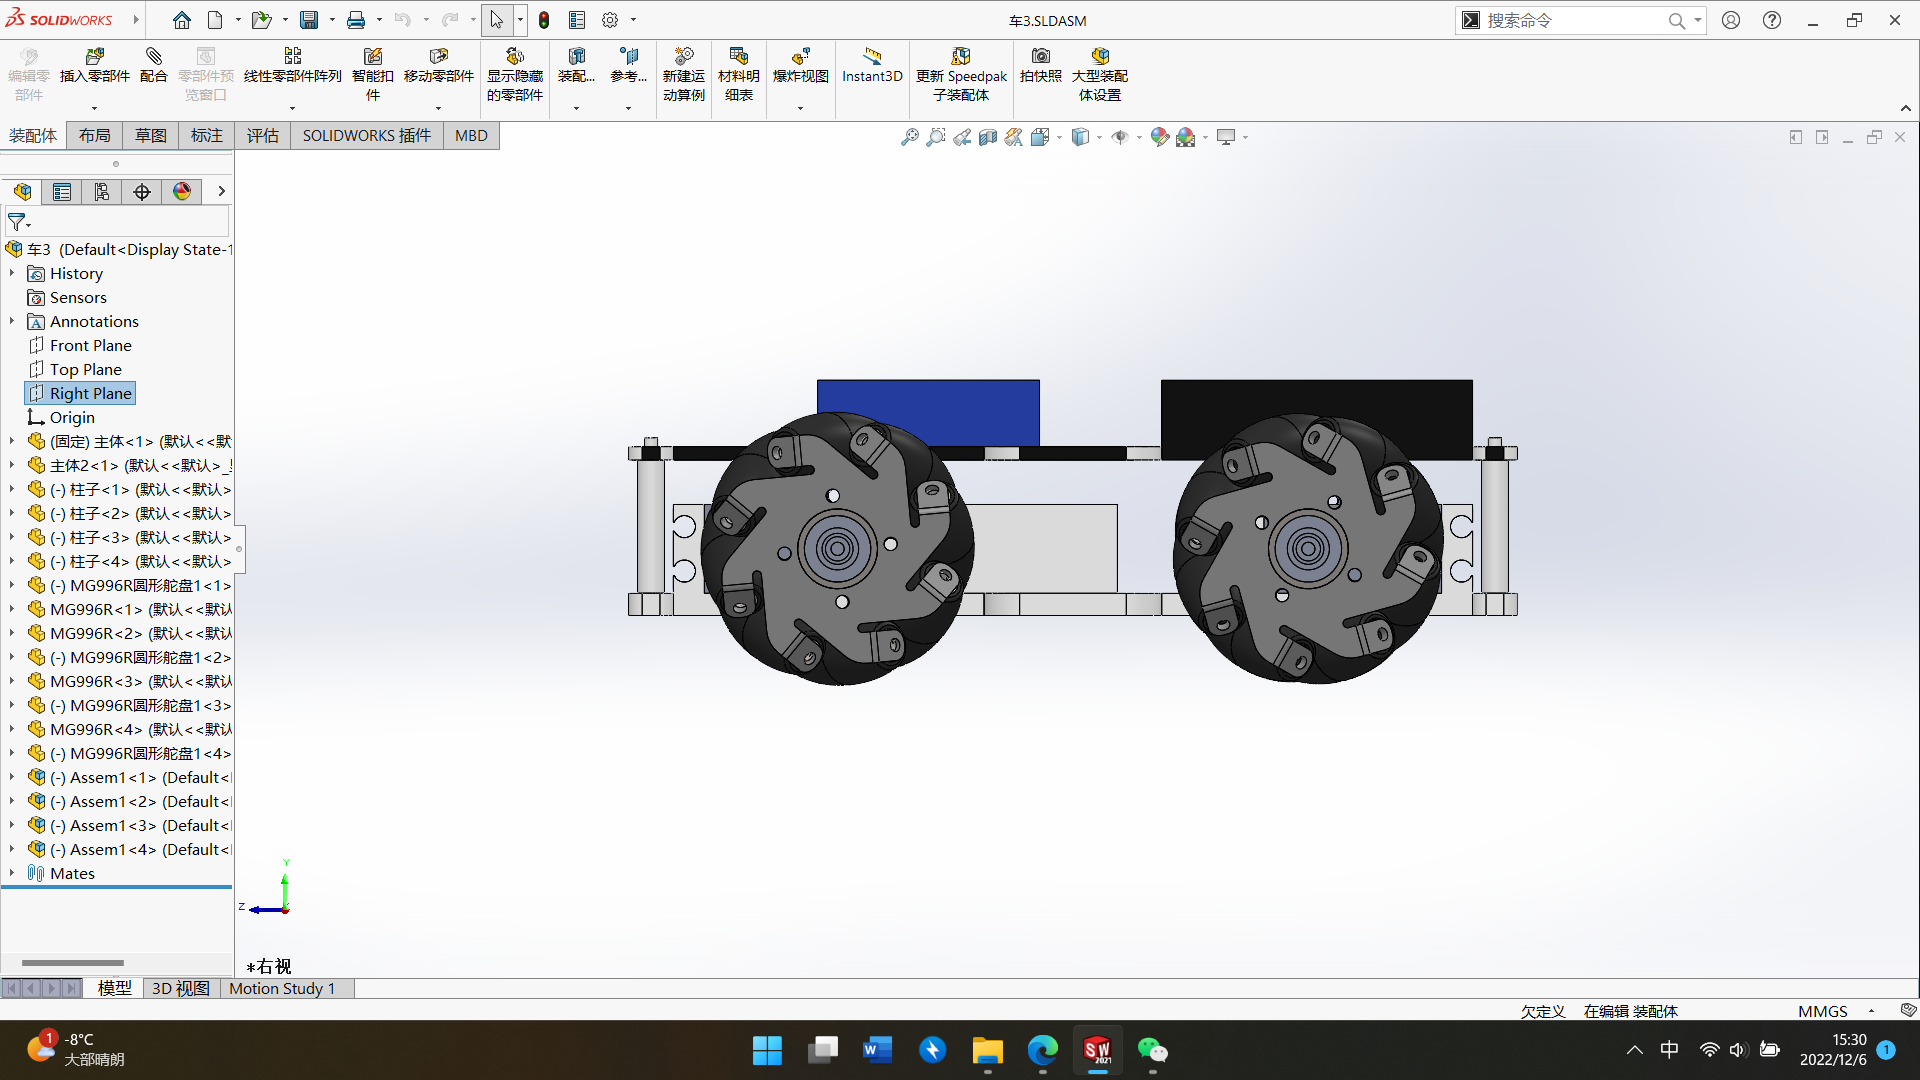Switch to PropertyManager tab icon
The width and height of the screenshot is (1920, 1080).
pyautogui.click(x=62, y=192)
